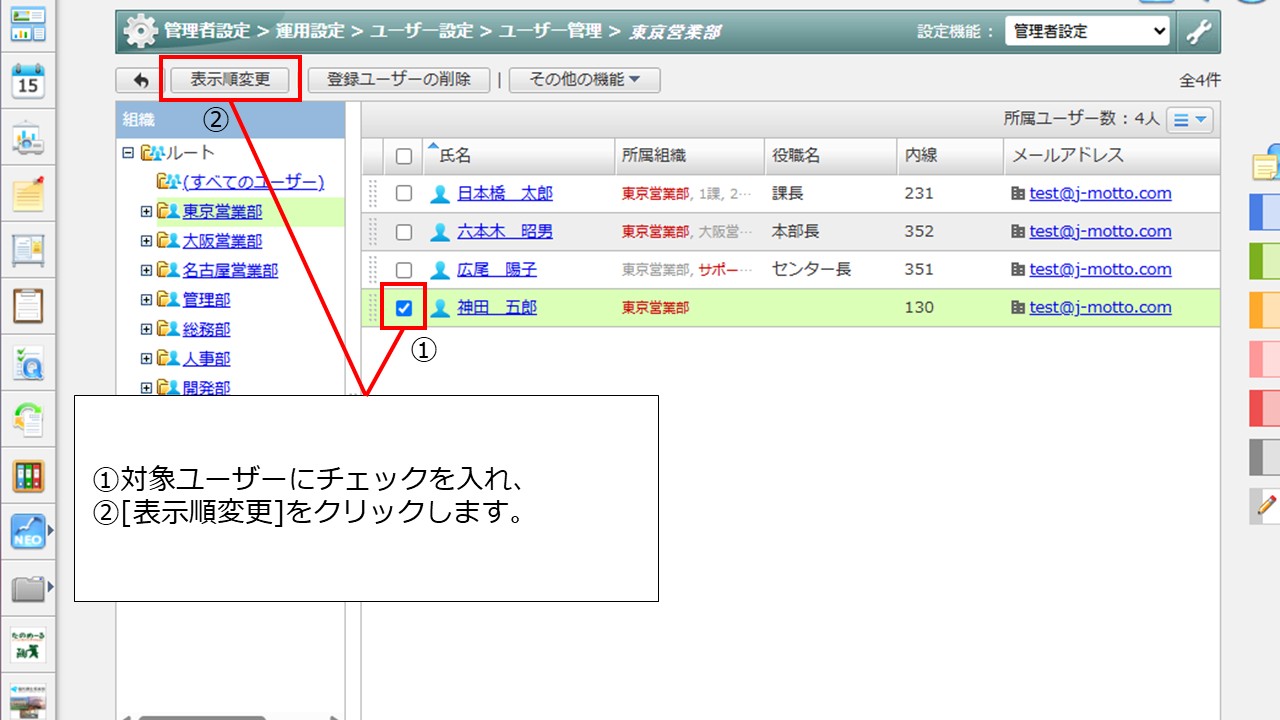Image resolution: width=1280 pixels, height=720 pixels.
Task: Open user 広尾 陽子 link
Action: [497, 270]
